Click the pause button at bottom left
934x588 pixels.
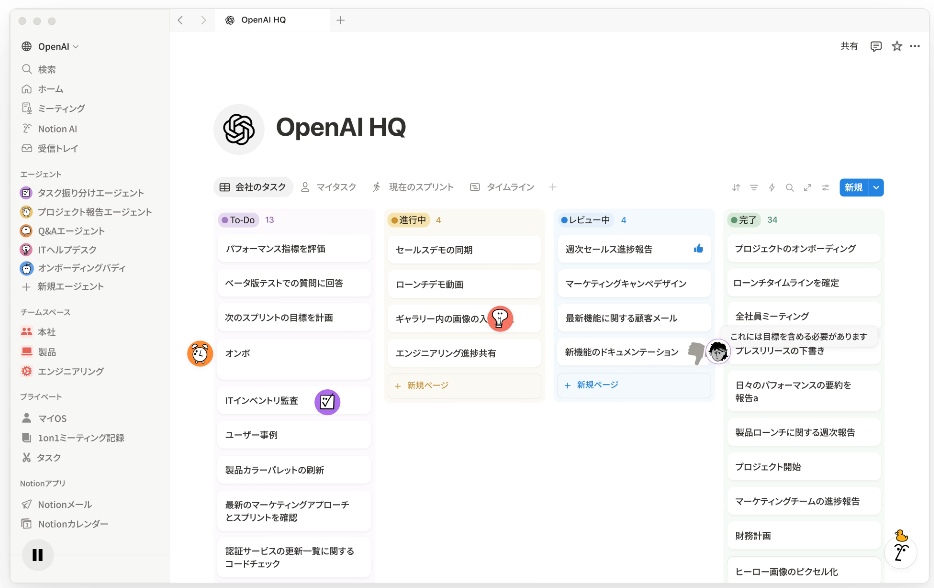(x=38, y=555)
